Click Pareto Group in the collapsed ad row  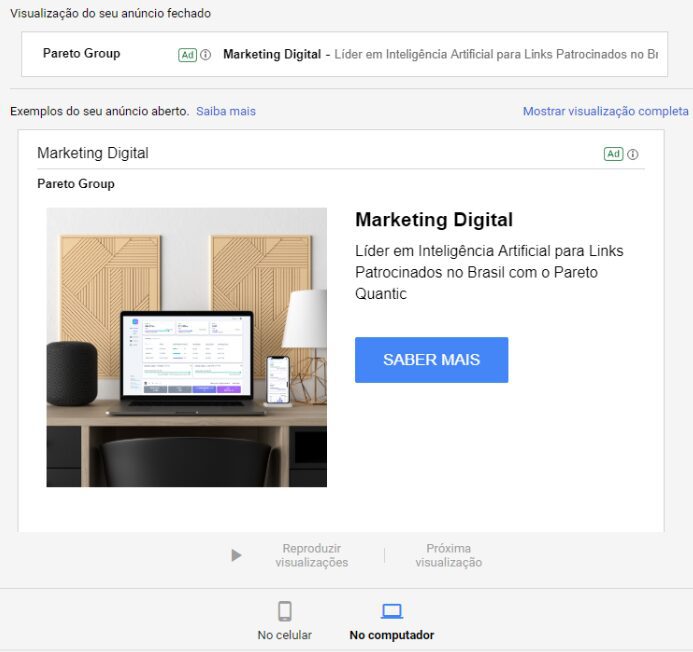pyautogui.click(x=81, y=54)
